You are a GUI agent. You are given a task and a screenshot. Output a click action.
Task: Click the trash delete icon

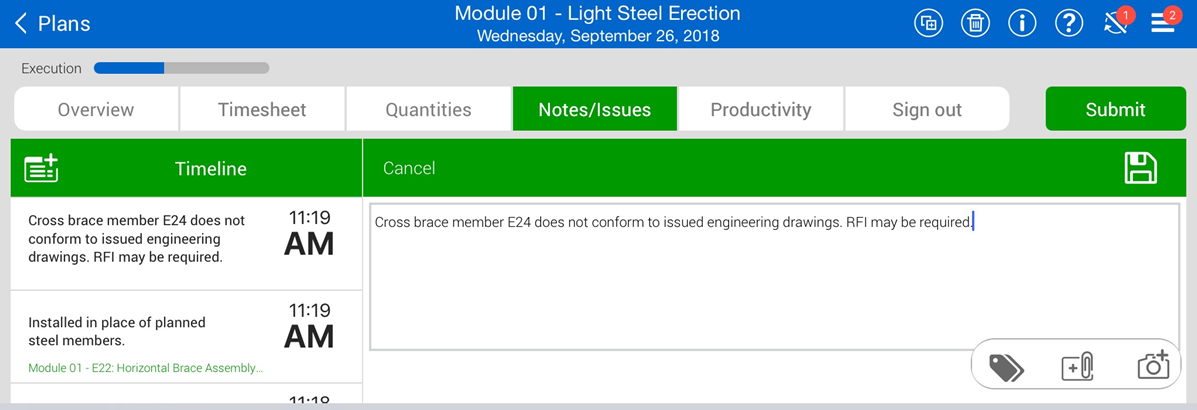975,23
